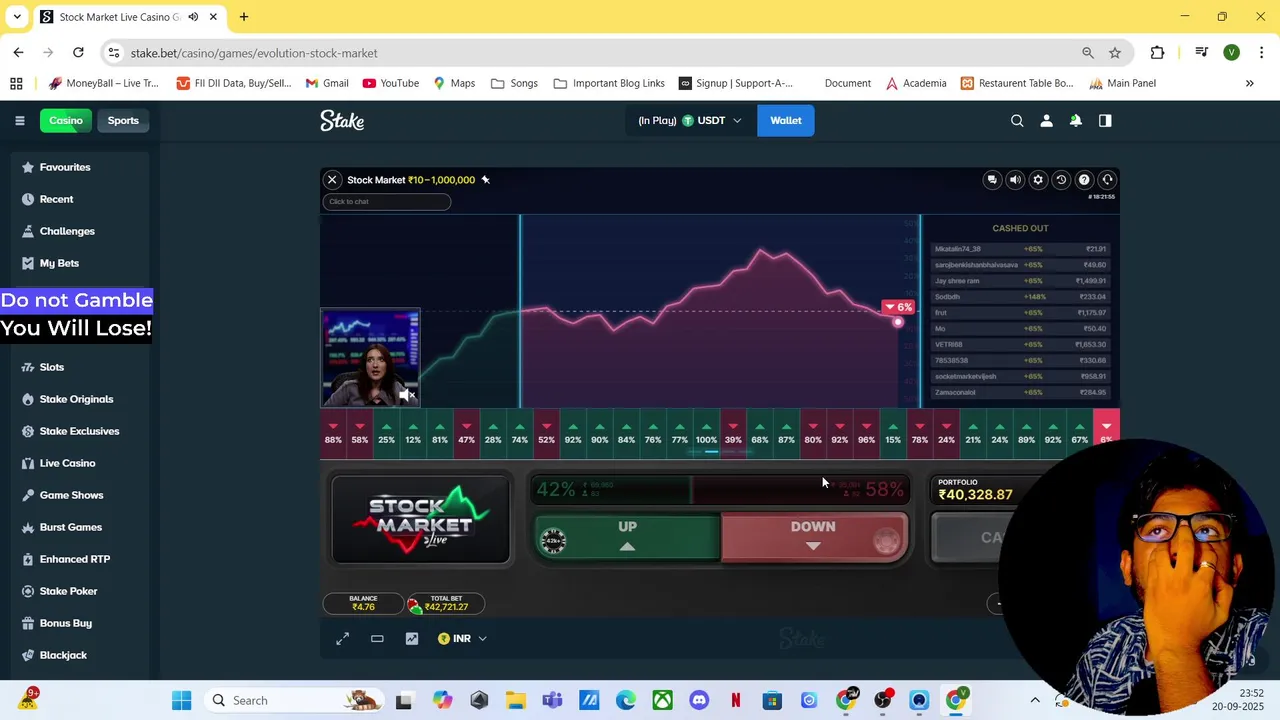
Task: Open the game settings gear
Action: point(1038,180)
